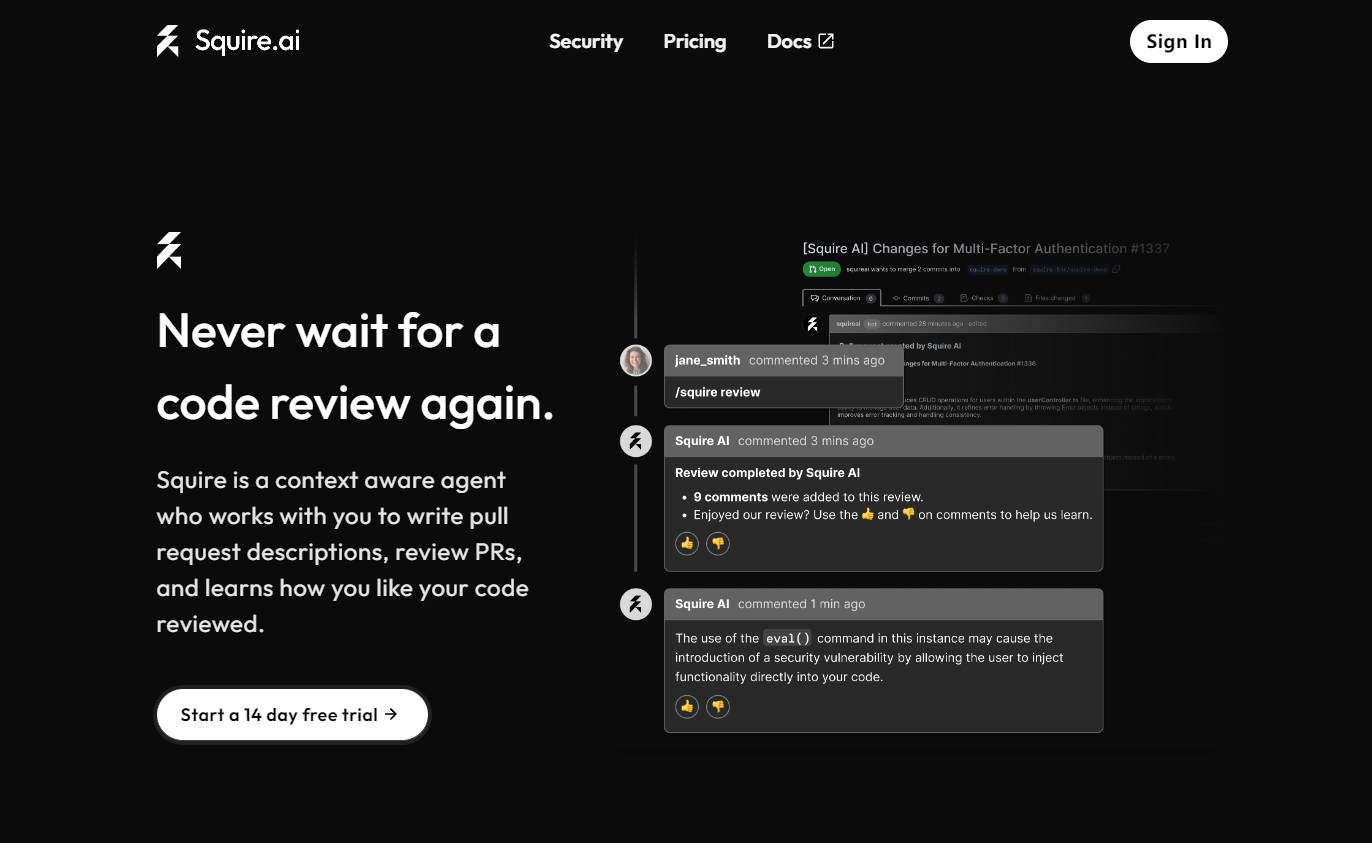This screenshot has height=843, width=1372.
Task: Click Squire AI avatar beside eval() comment
Action: coord(636,604)
